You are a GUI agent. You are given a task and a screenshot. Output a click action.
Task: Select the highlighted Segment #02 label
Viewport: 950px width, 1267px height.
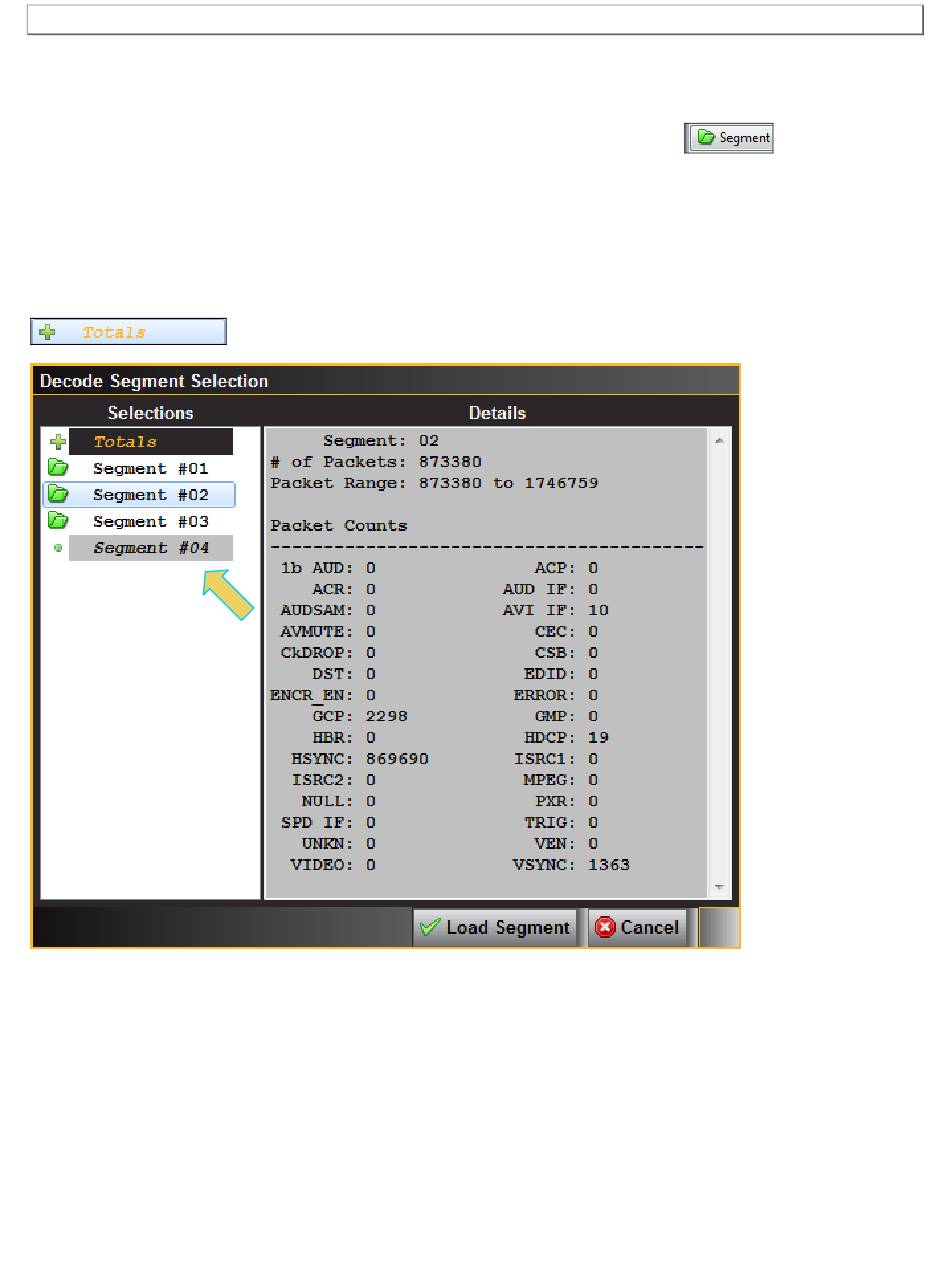coord(150,495)
